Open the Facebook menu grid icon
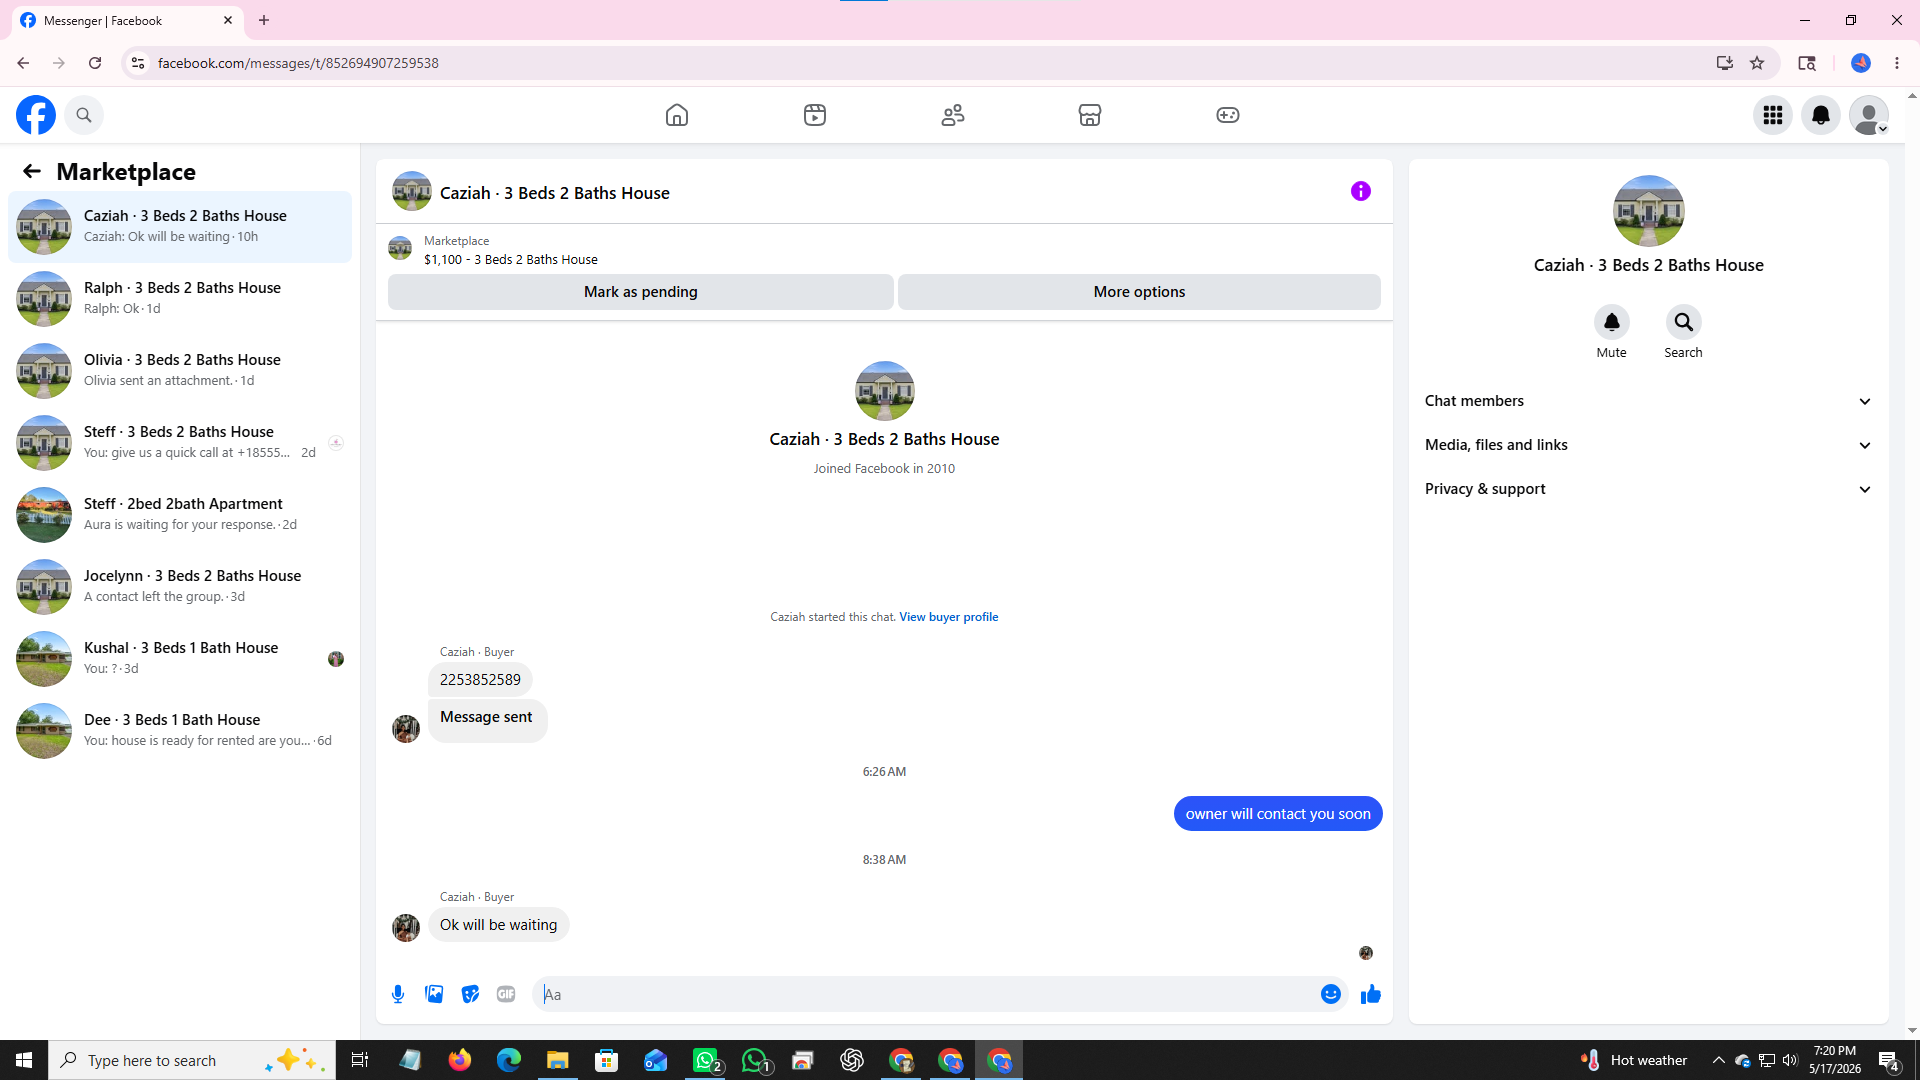1920x1080 pixels. 1773,115
